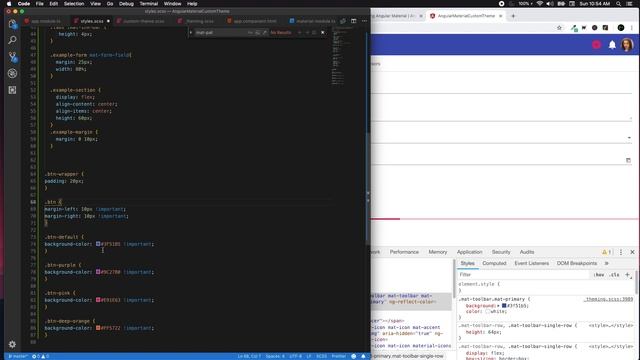Open the Extensions view in VS Code
Screen dimensions: 640x360
12,90
